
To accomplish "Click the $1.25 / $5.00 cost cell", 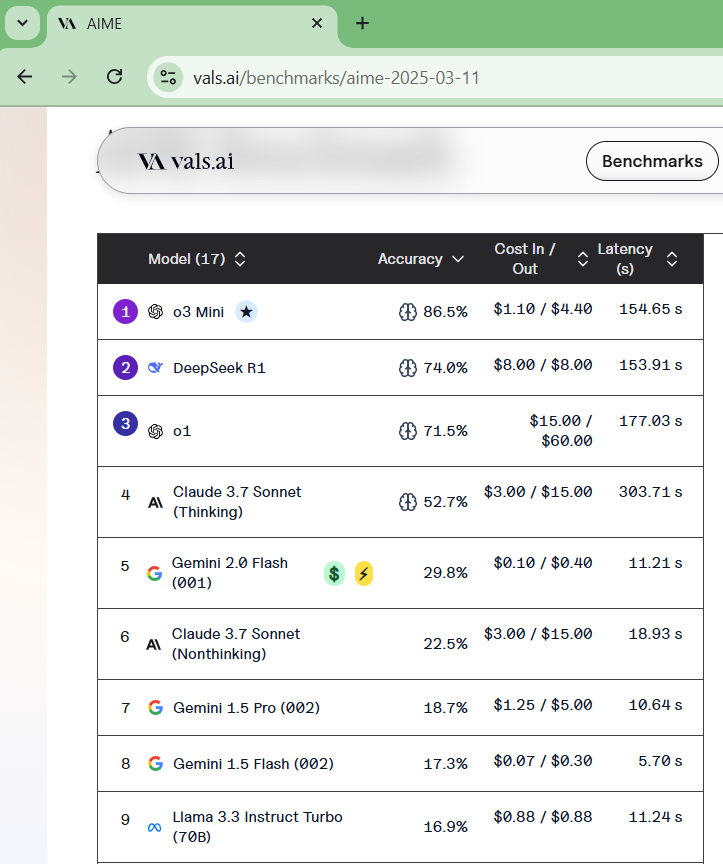I will coord(543,705).
